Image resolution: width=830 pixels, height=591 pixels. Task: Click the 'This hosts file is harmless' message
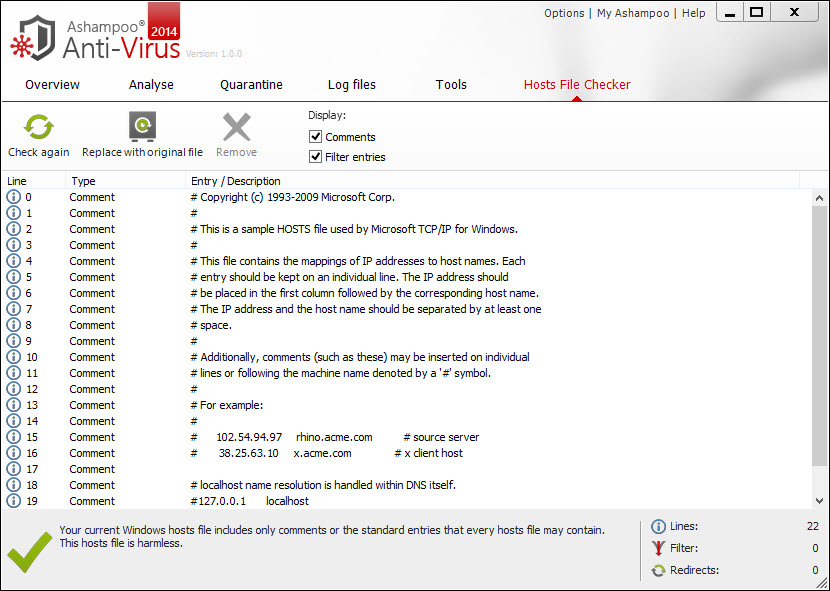click(121, 543)
